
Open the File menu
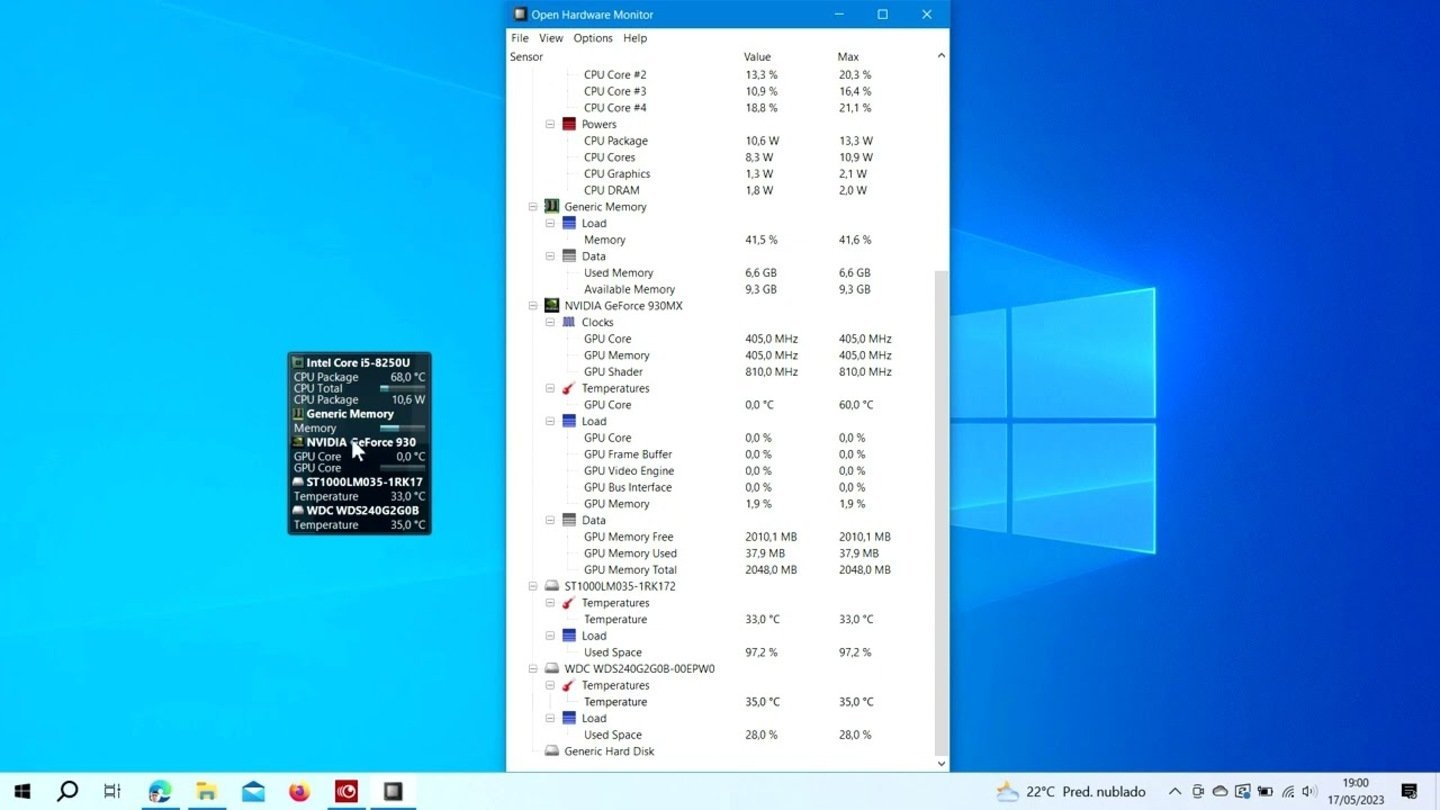[x=520, y=38]
